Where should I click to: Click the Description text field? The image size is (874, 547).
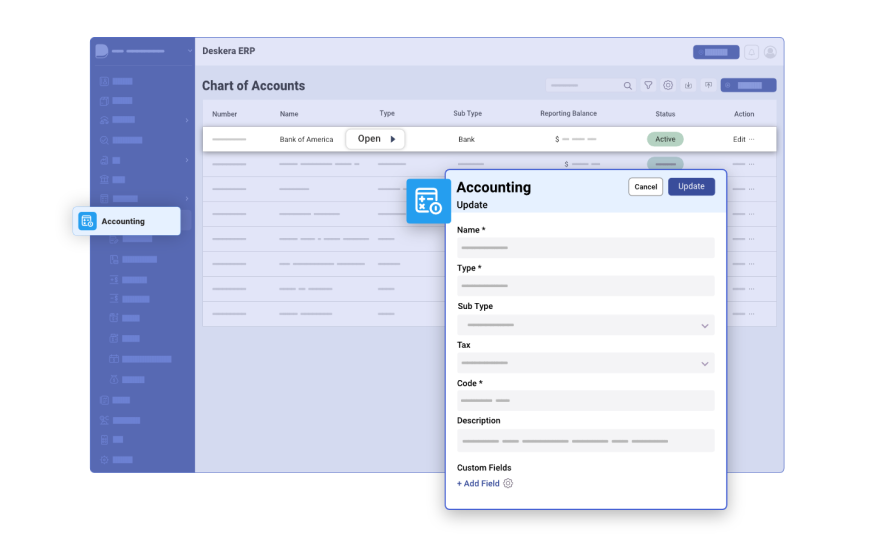click(585, 440)
